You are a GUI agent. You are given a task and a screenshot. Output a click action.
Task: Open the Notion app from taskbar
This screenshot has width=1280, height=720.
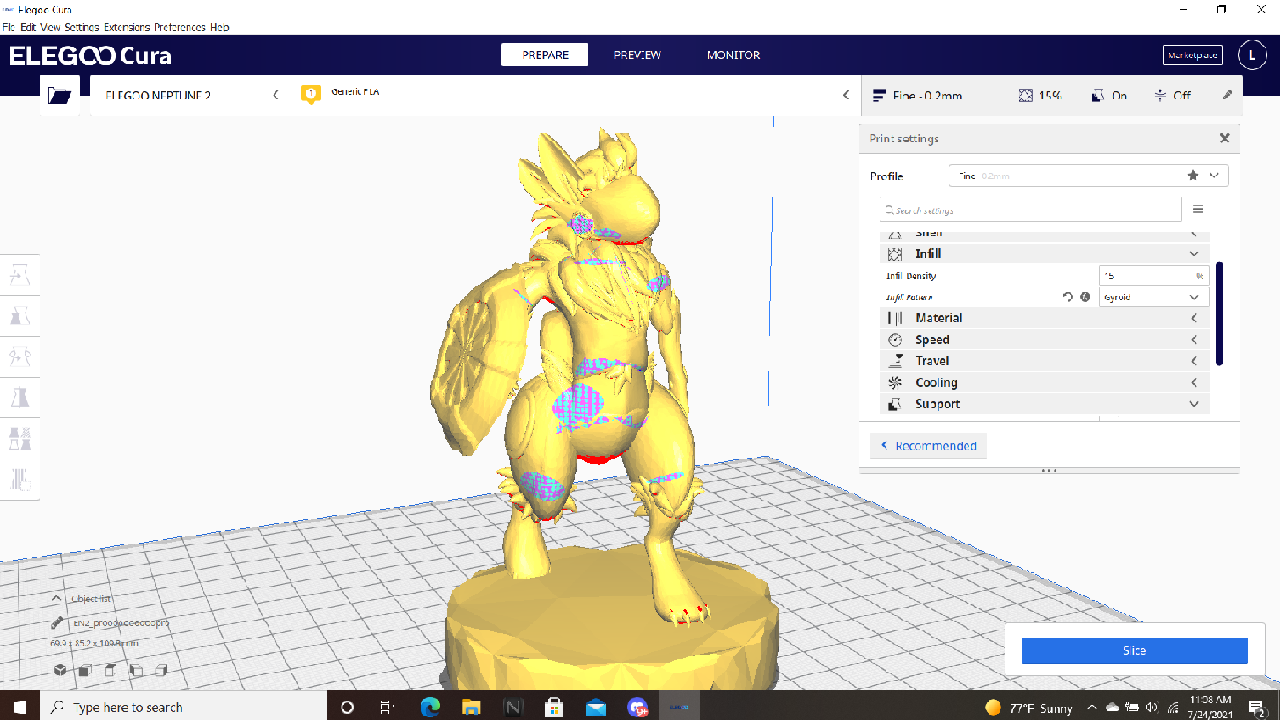click(x=513, y=707)
